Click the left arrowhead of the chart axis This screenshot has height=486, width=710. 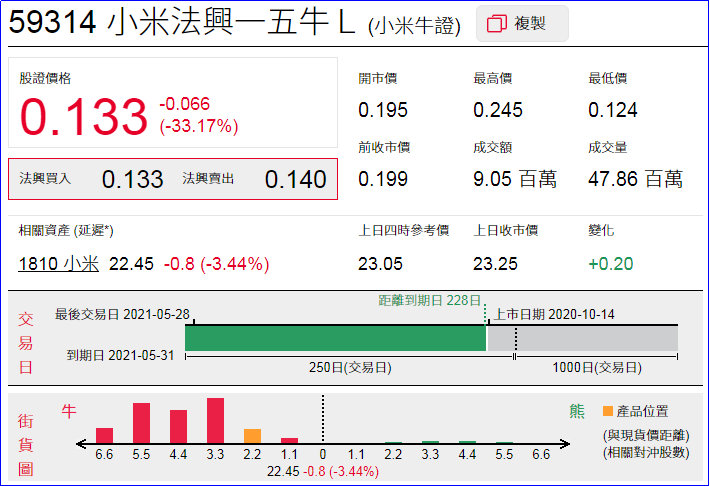tap(81, 444)
